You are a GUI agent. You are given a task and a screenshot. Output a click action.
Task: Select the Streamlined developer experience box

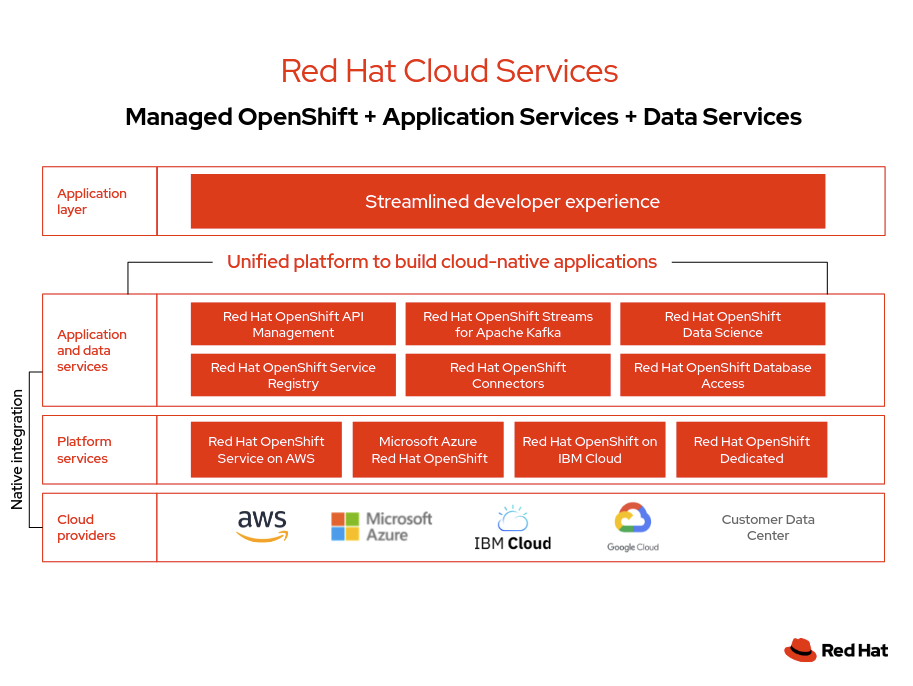coord(508,201)
